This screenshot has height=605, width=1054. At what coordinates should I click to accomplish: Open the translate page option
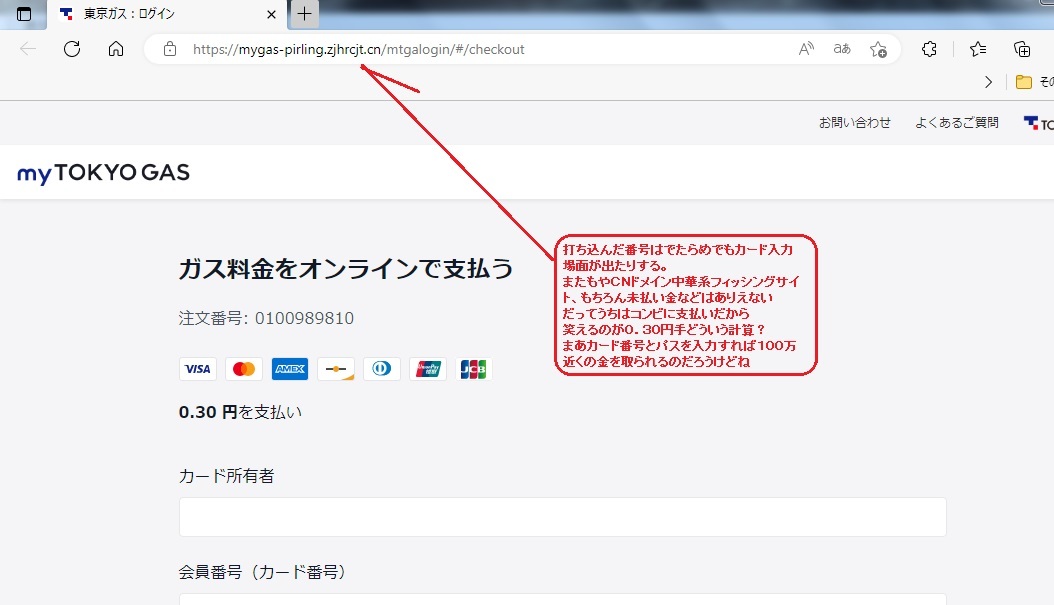tap(842, 49)
